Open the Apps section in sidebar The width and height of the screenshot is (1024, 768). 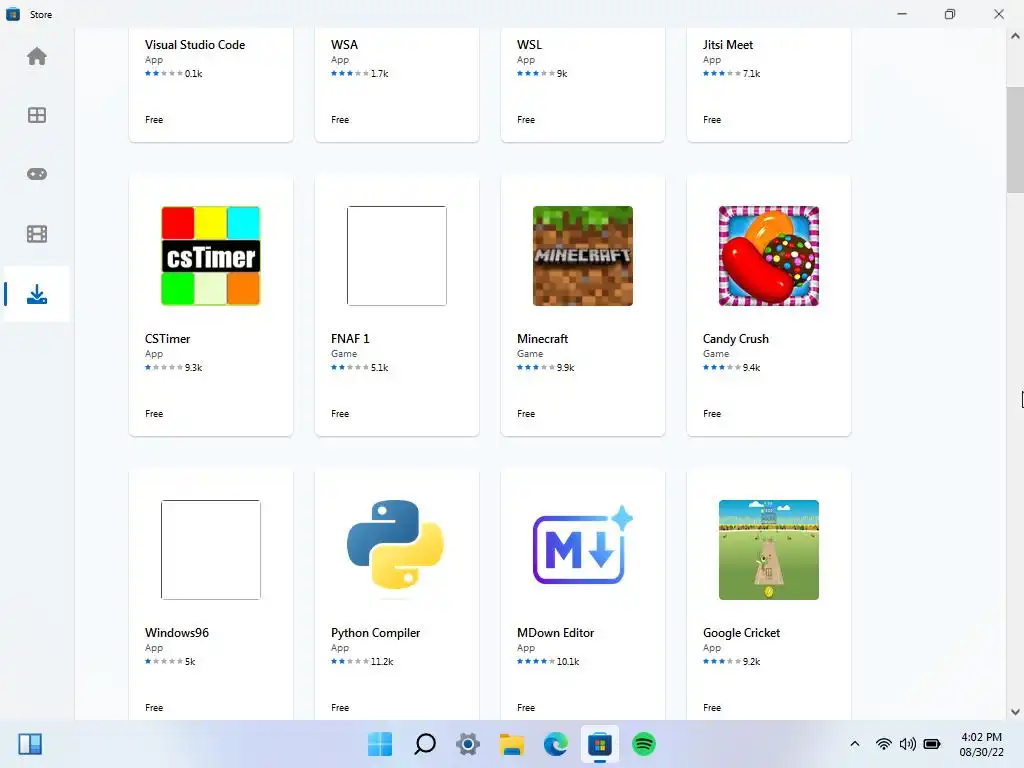(x=37, y=115)
